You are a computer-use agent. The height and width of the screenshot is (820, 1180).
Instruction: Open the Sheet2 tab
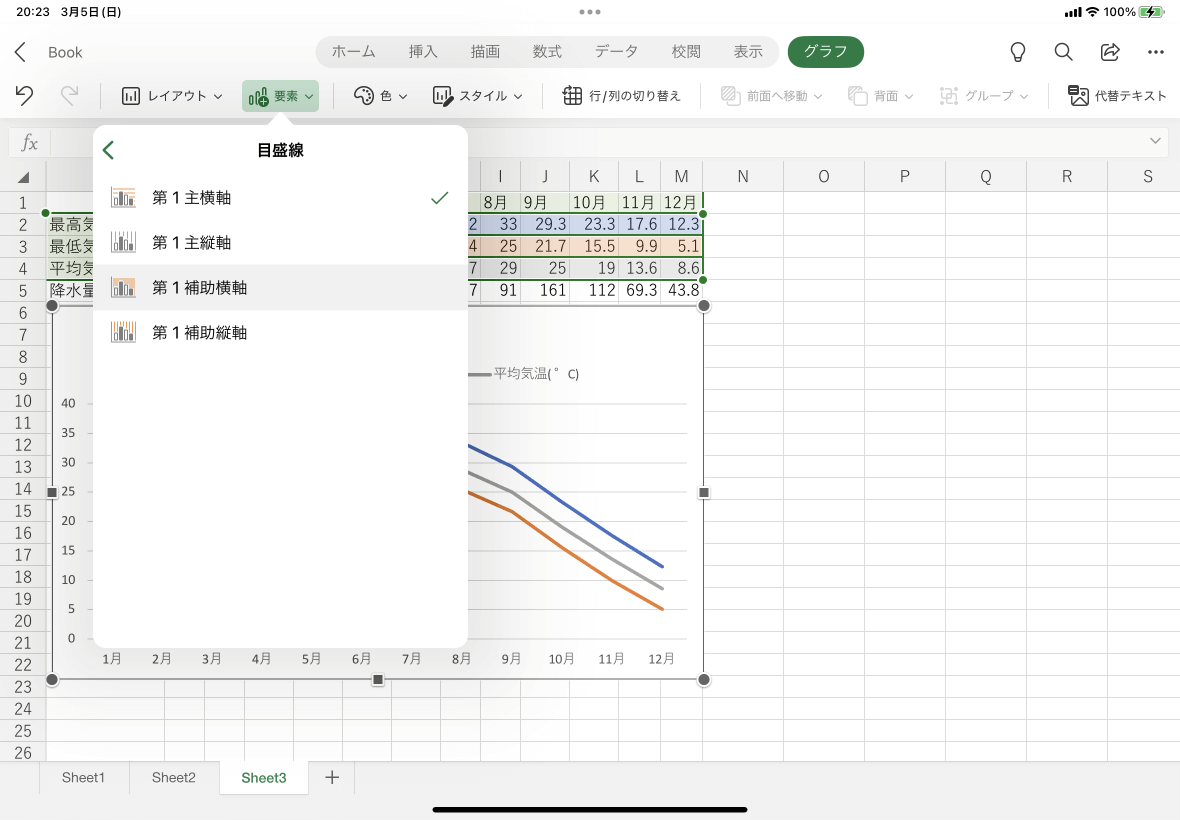click(x=174, y=777)
